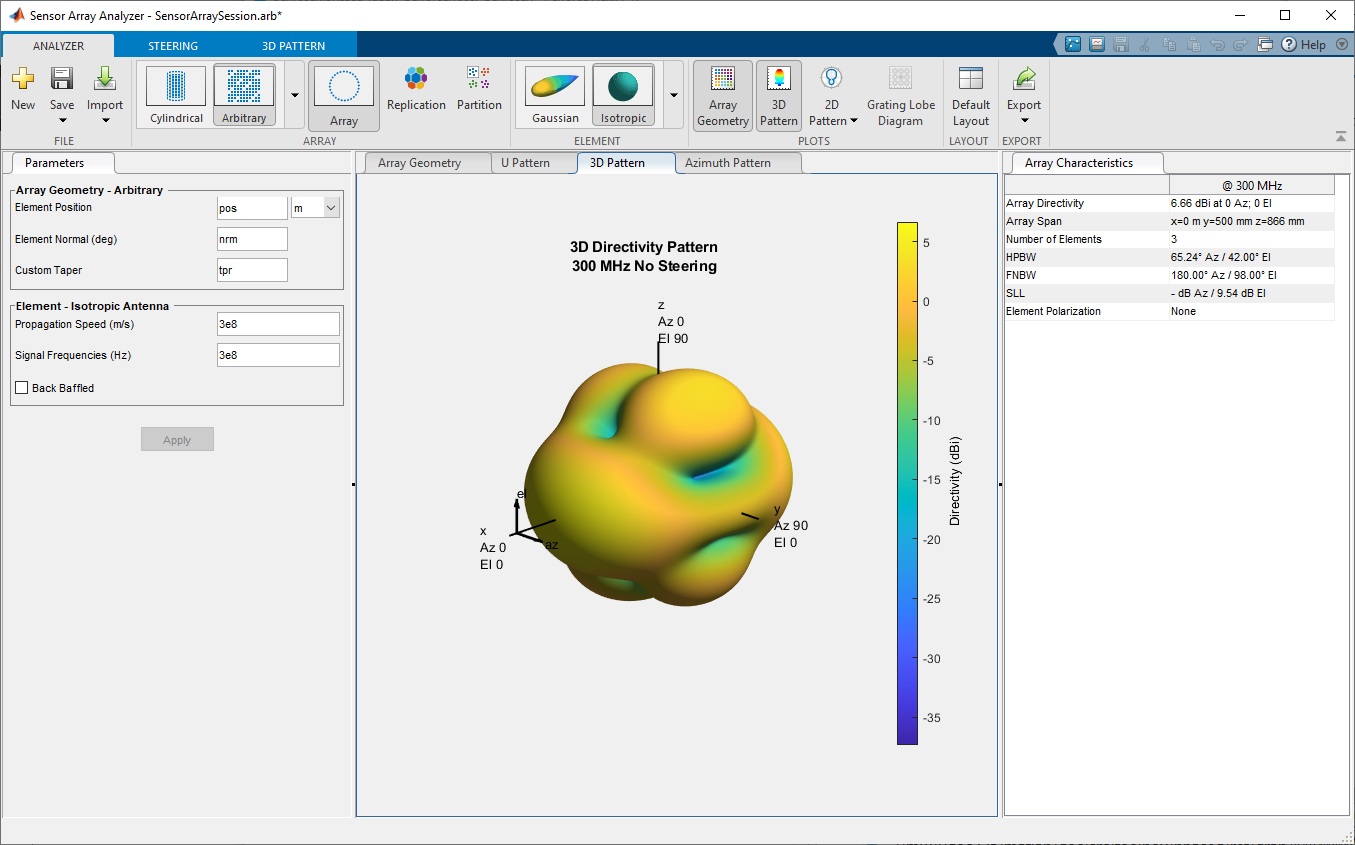This screenshot has width=1355, height=845.
Task: Click the Signal Frequencies input field
Action: [x=278, y=355]
